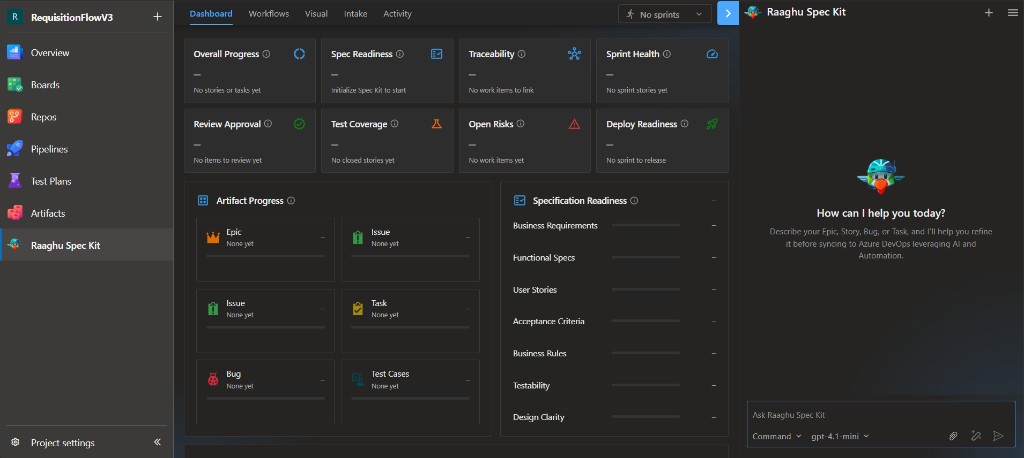Open the No sprints dropdown
The height and width of the screenshot is (458, 1024).
pyautogui.click(x=665, y=14)
